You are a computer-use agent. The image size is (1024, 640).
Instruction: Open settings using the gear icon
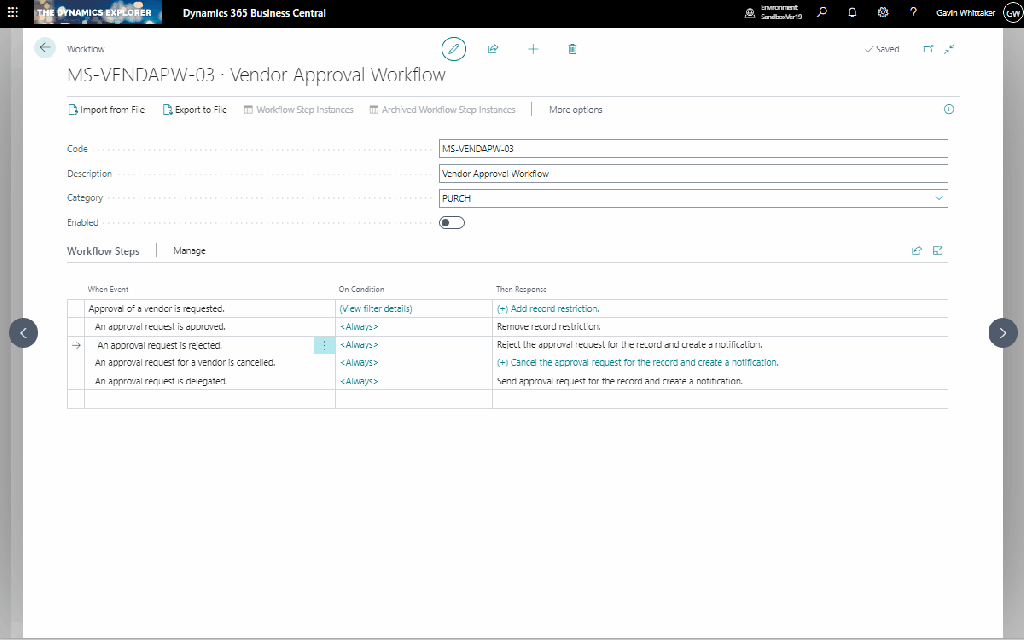tap(881, 12)
